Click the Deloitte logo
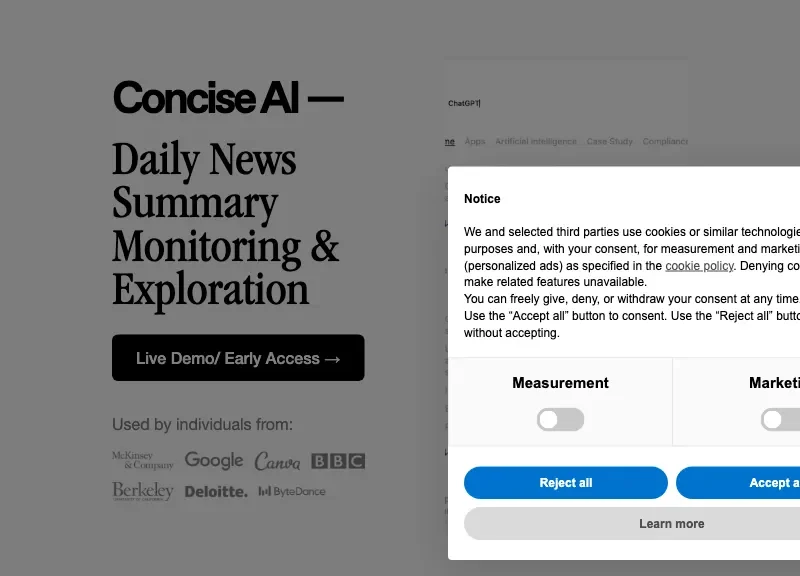 tap(216, 492)
